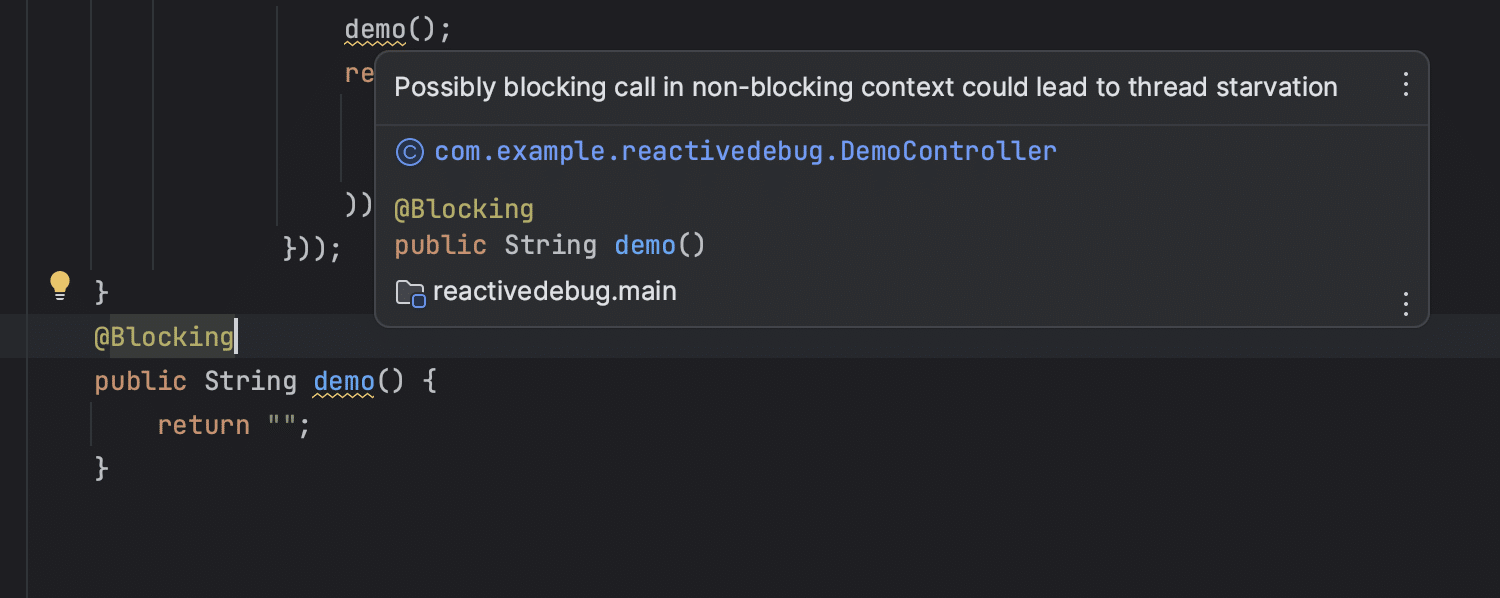Click the closing brace beside the lightbulb

point(101,292)
